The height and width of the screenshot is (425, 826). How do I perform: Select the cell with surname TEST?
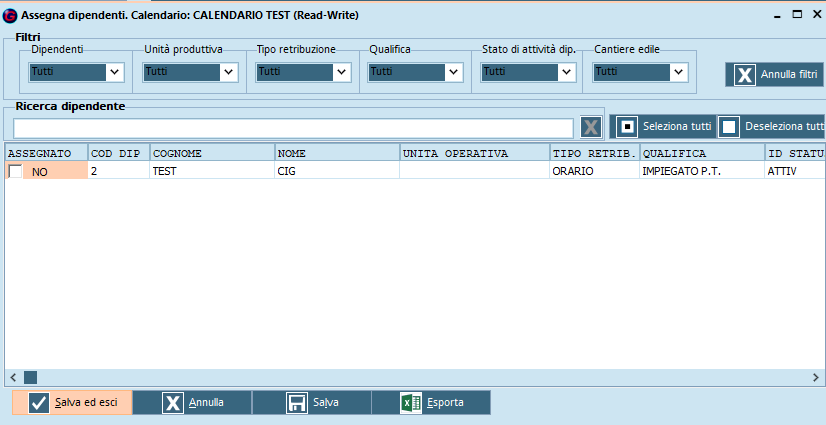point(212,171)
